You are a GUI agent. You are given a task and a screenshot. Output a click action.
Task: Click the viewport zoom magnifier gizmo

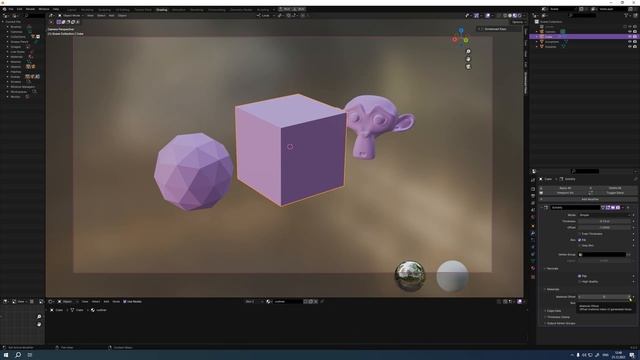468,51
